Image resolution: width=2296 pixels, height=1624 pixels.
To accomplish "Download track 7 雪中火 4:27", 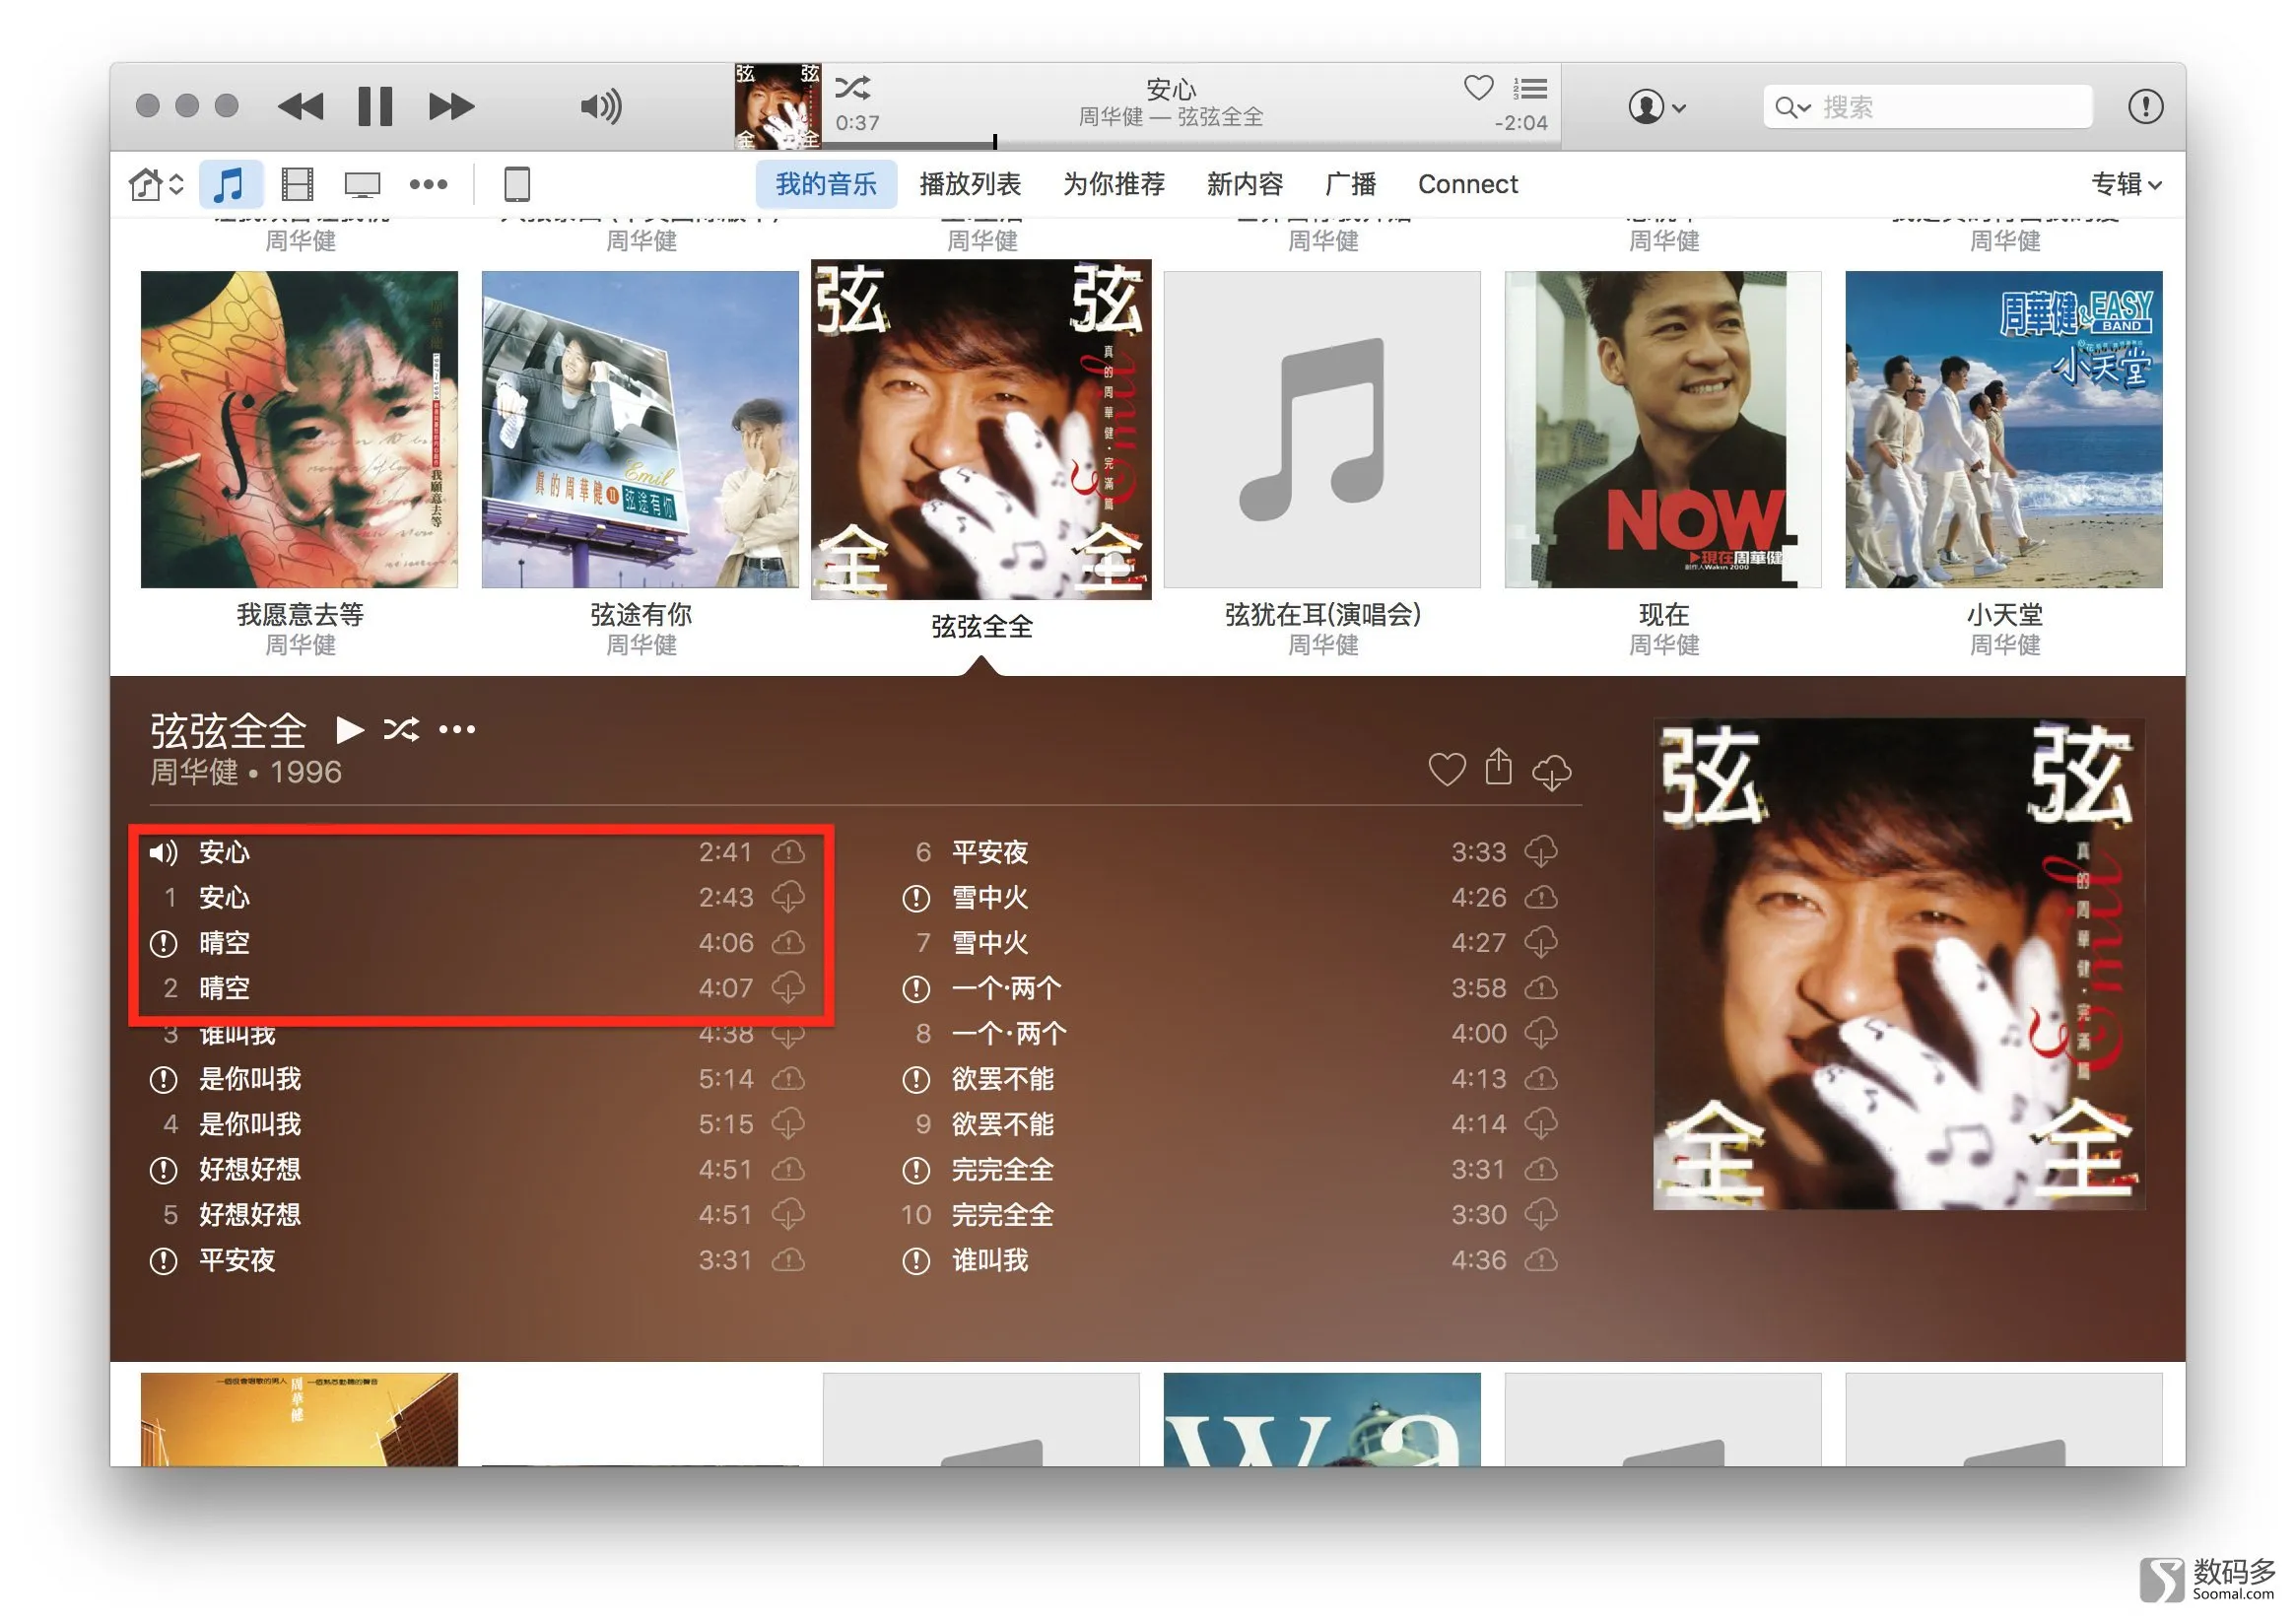I will click(x=1541, y=943).
